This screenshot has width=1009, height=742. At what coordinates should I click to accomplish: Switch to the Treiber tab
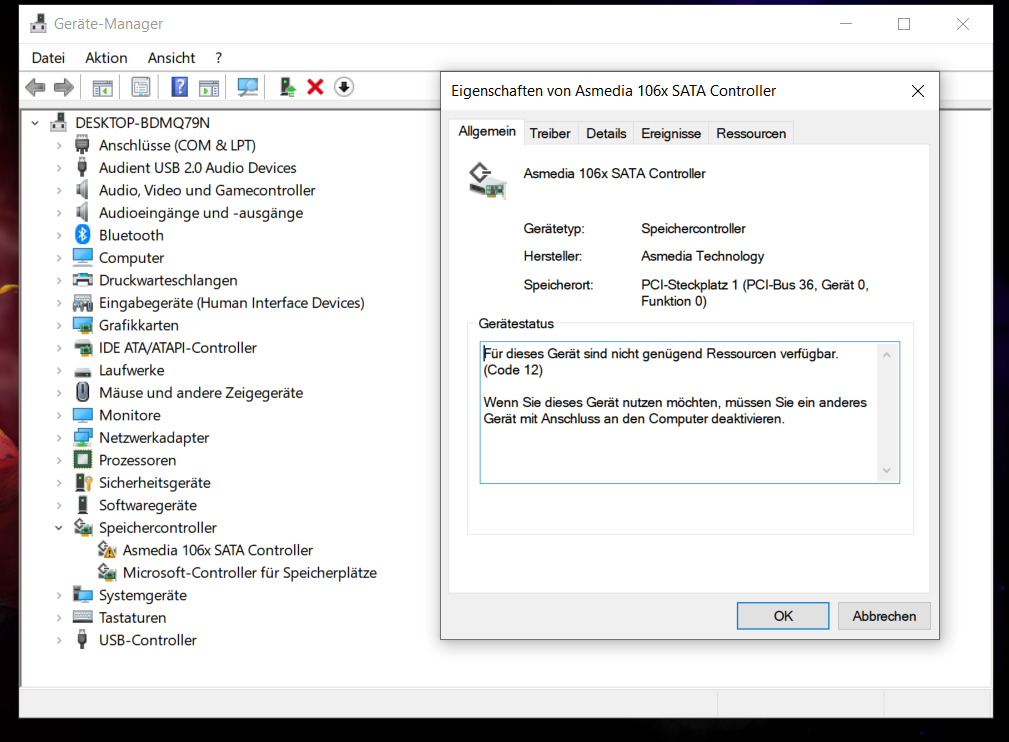550,133
